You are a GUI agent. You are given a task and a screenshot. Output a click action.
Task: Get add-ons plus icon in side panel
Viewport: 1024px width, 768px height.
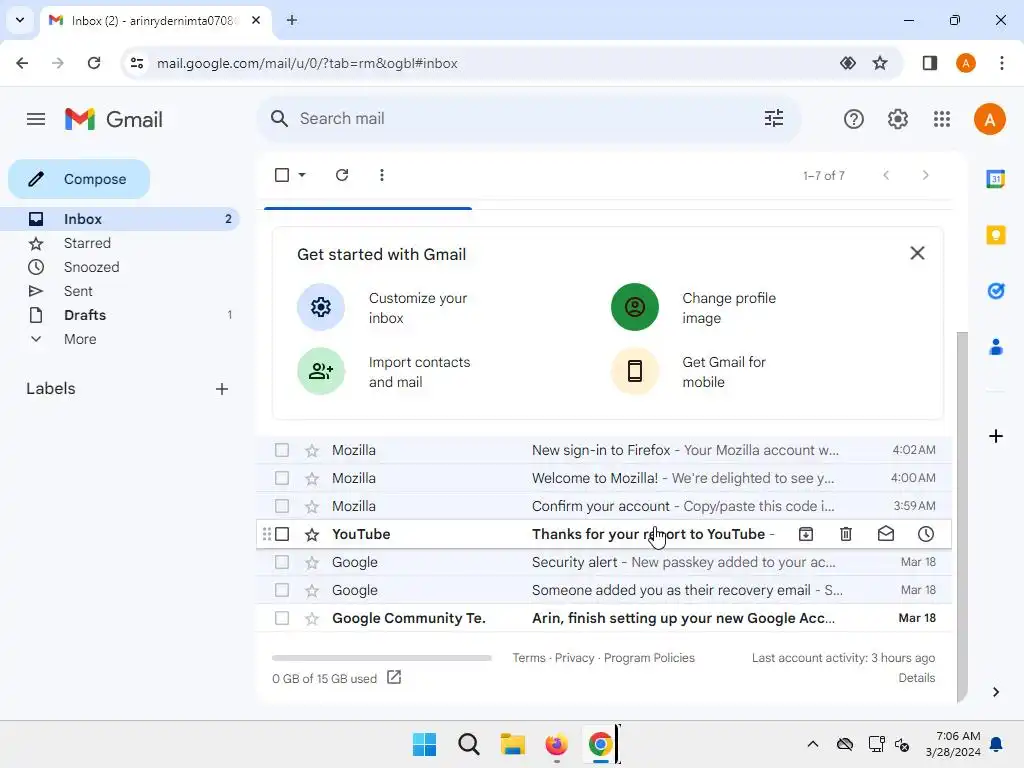coord(995,436)
